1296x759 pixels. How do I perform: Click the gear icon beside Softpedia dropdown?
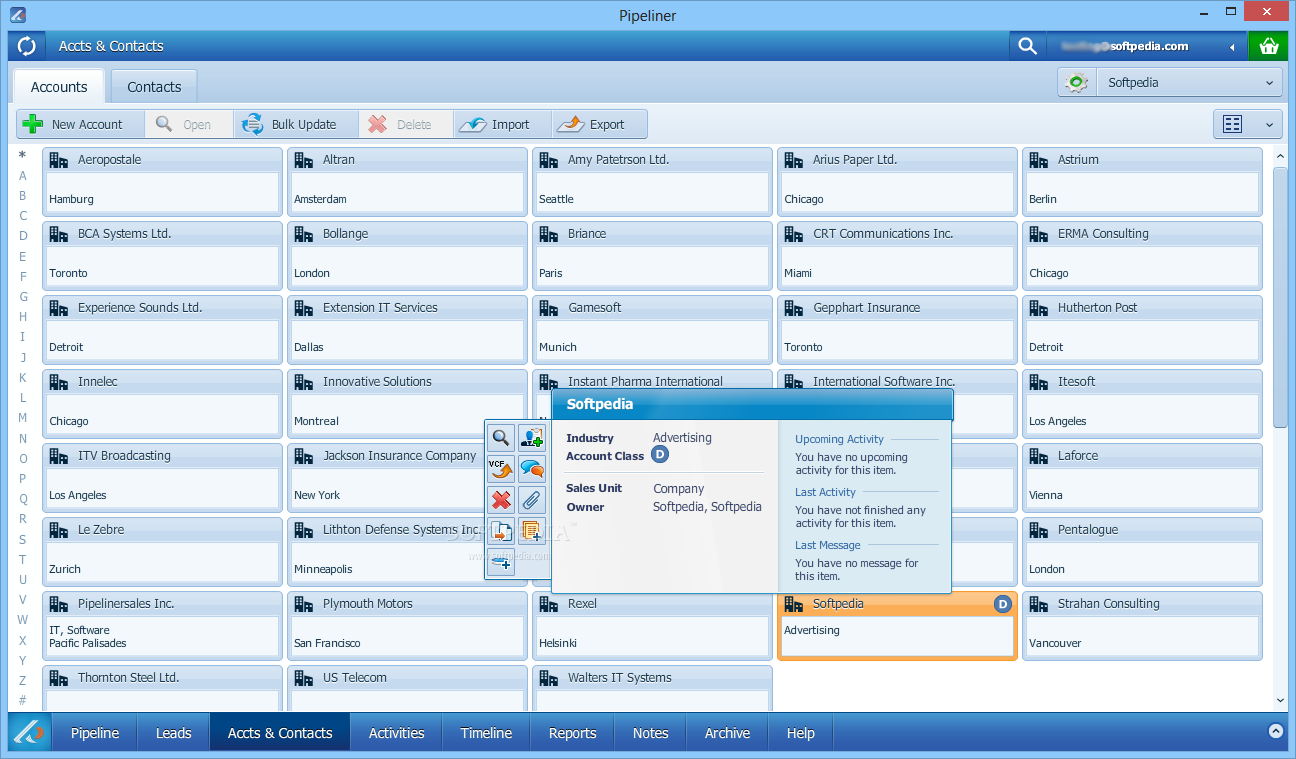point(1077,83)
